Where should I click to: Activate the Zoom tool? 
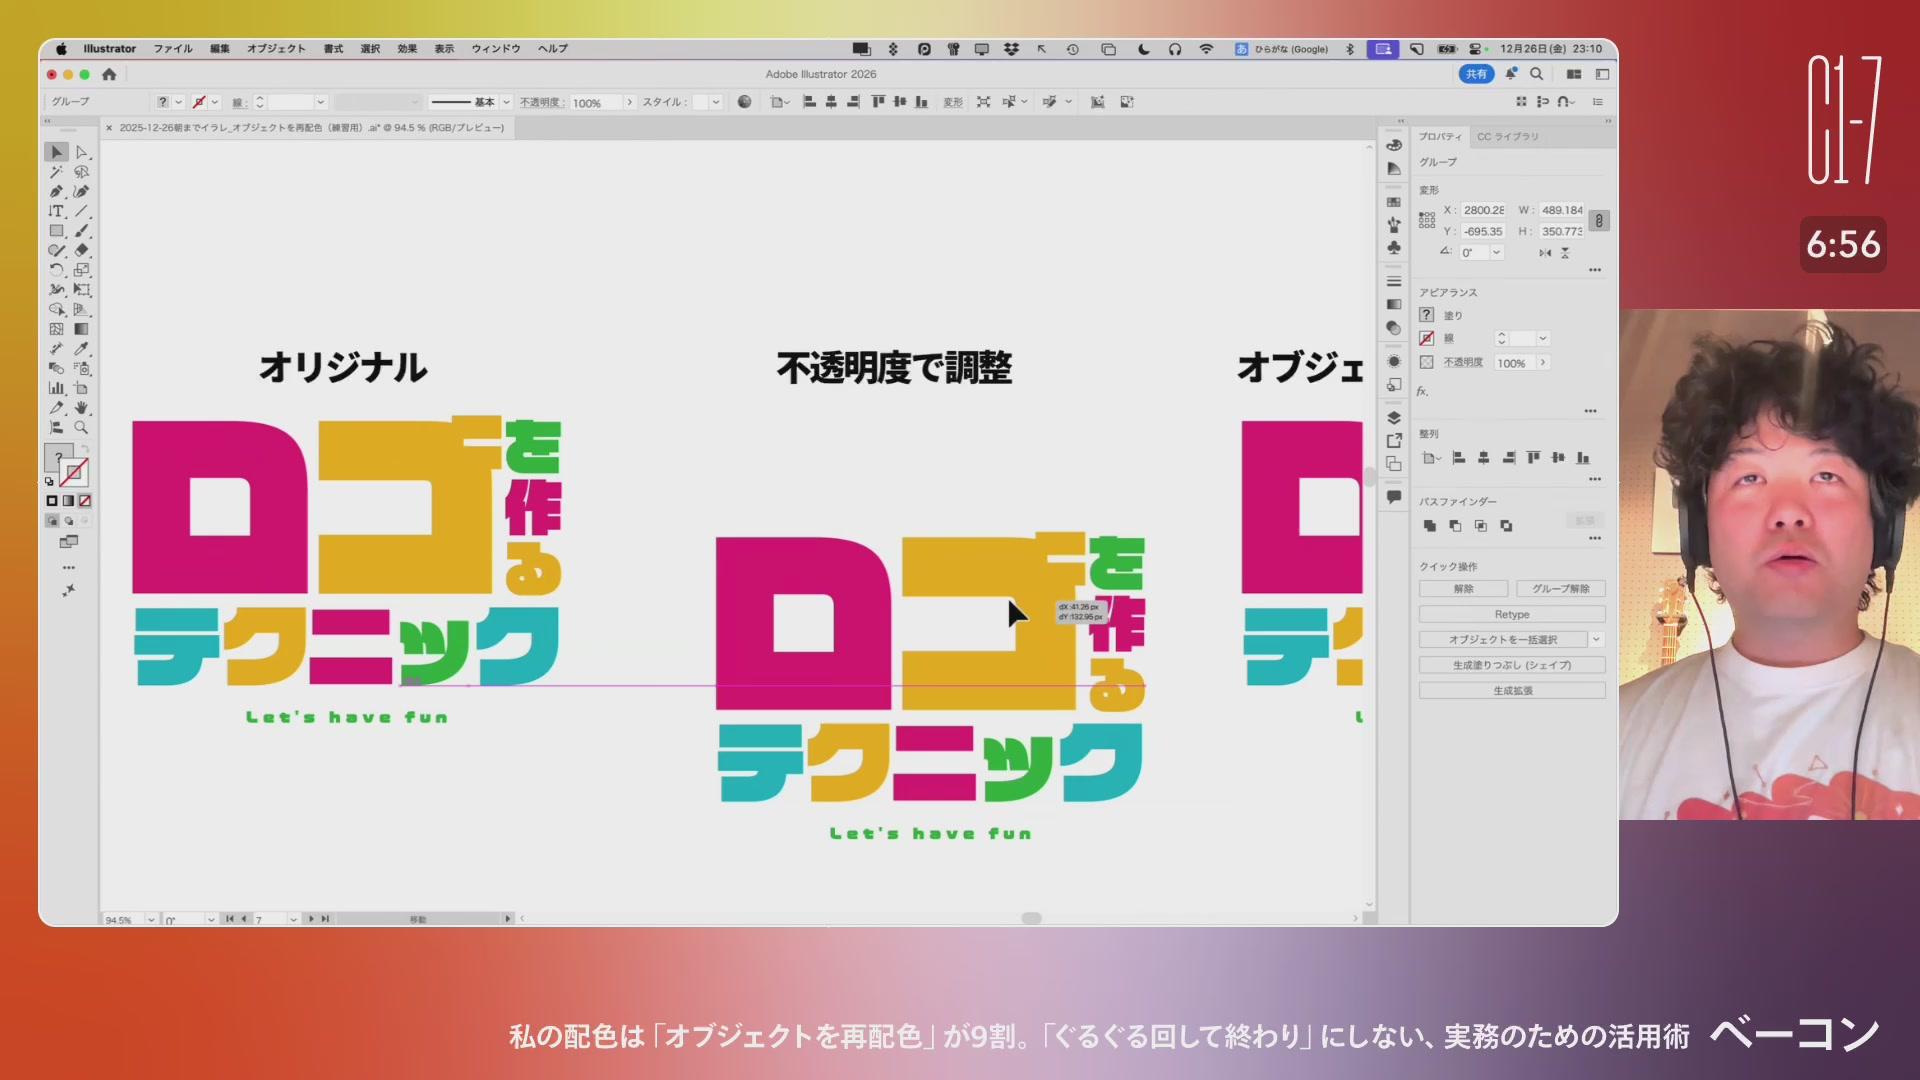click(x=82, y=428)
